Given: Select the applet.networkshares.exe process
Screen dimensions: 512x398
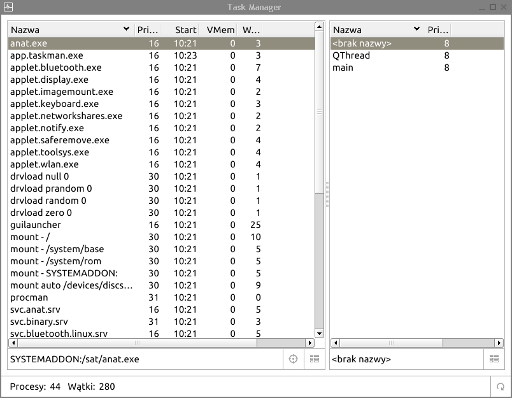Looking at the screenshot, I should point(161,116).
